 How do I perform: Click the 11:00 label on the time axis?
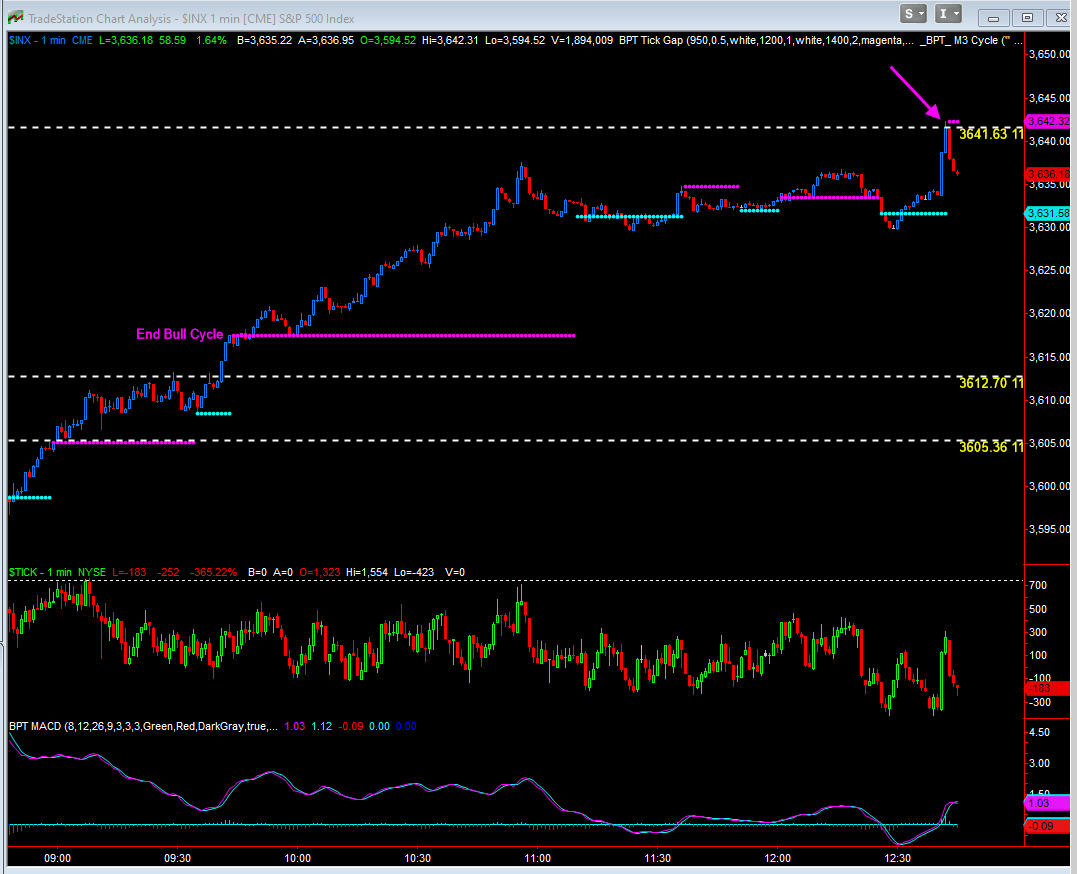pyautogui.click(x=538, y=858)
